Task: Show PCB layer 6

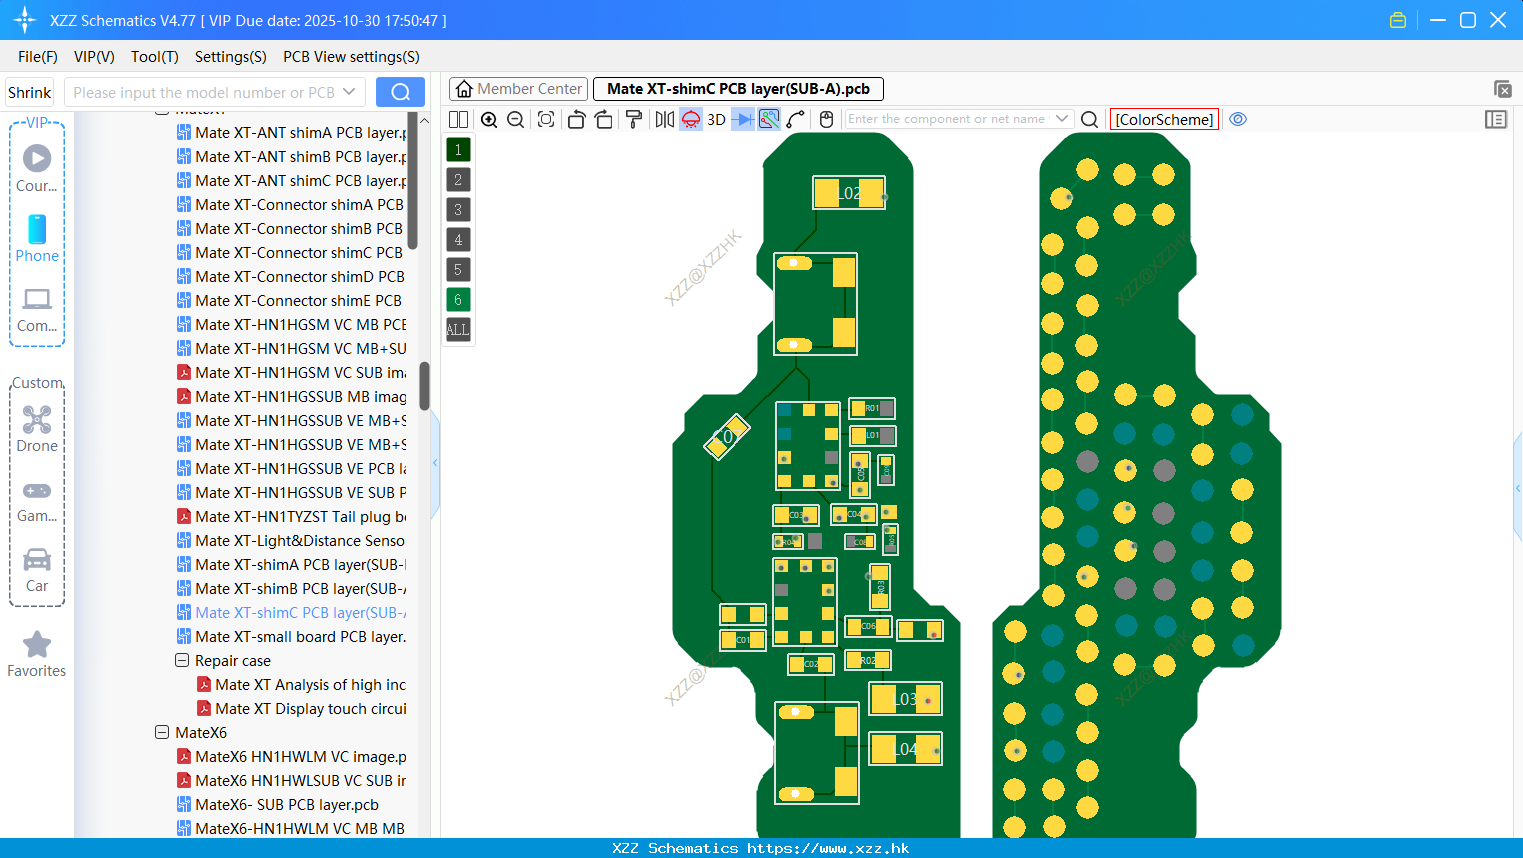Action: tap(458, 300)
